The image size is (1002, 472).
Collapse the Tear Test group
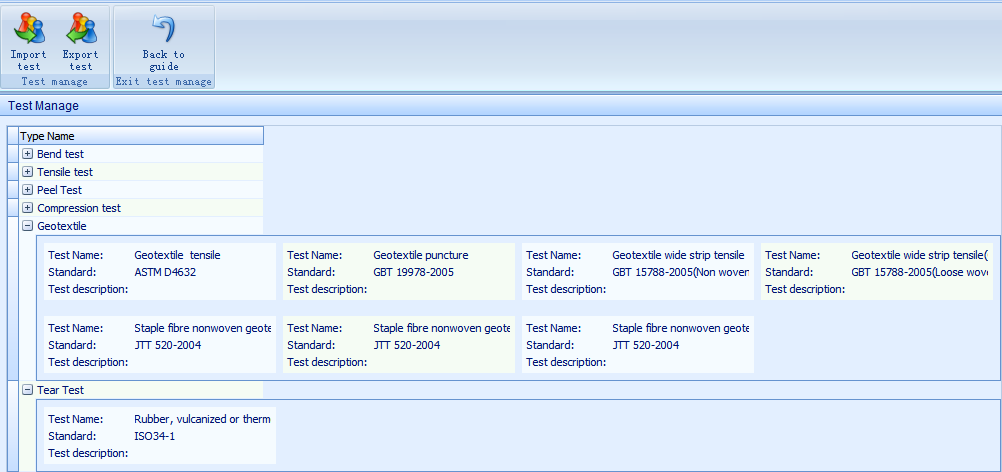[28, 390]
